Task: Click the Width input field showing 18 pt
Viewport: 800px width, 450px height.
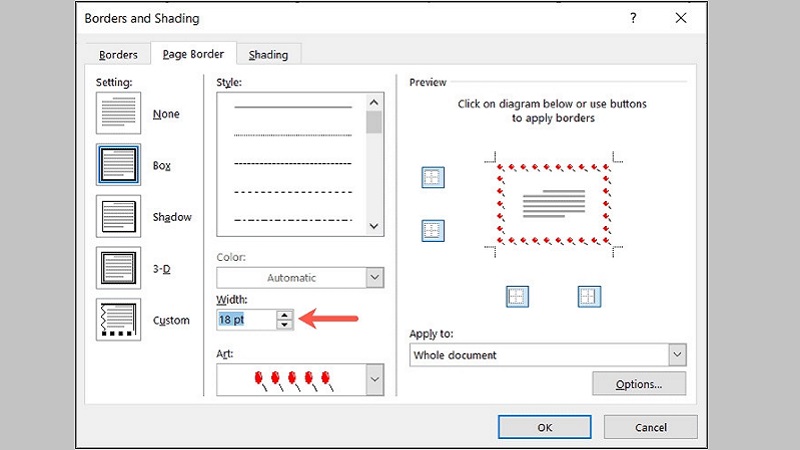Action: coord(245,320)
